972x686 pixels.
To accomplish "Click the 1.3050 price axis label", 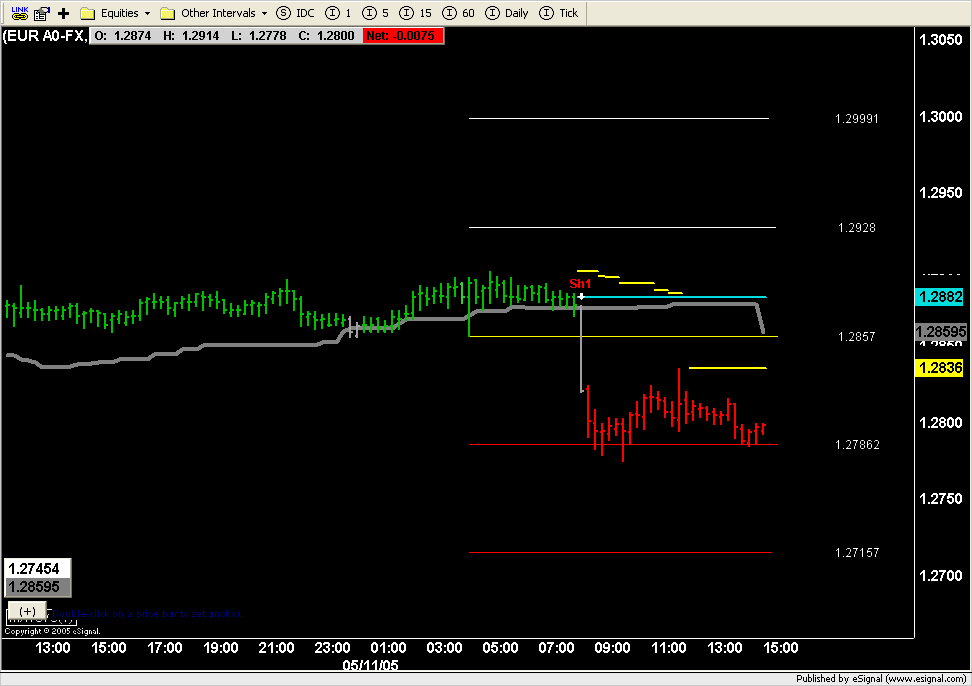I will [x=940, y=40].
